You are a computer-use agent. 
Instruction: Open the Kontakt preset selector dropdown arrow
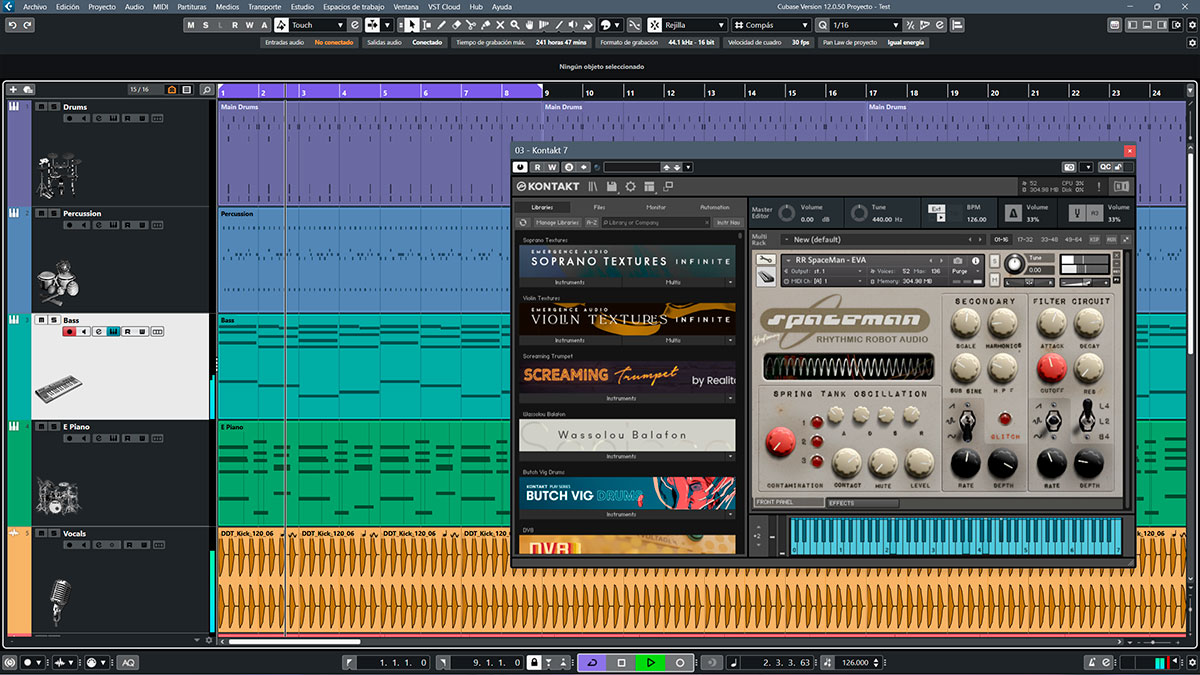[688, 167]
